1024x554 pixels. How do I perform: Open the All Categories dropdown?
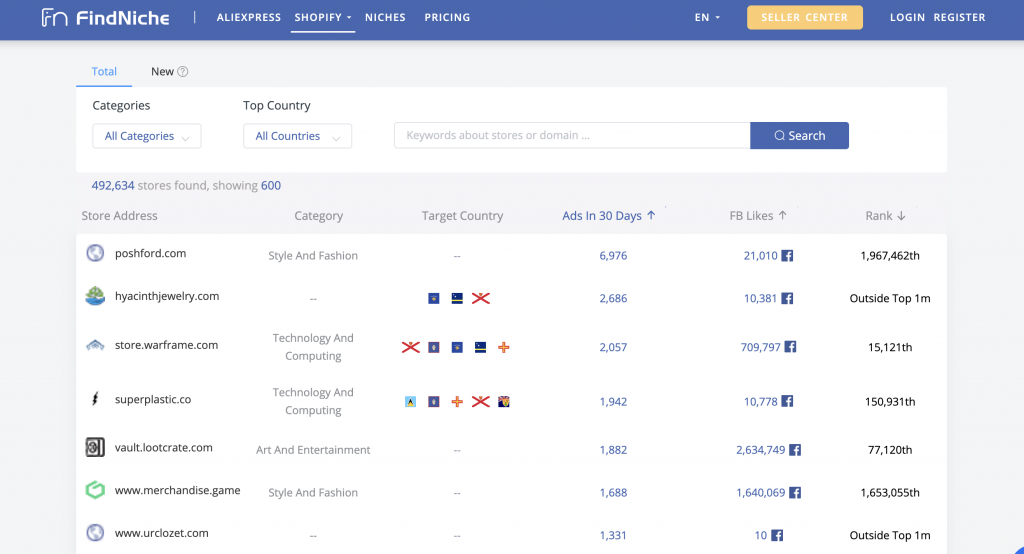point(147,136)
